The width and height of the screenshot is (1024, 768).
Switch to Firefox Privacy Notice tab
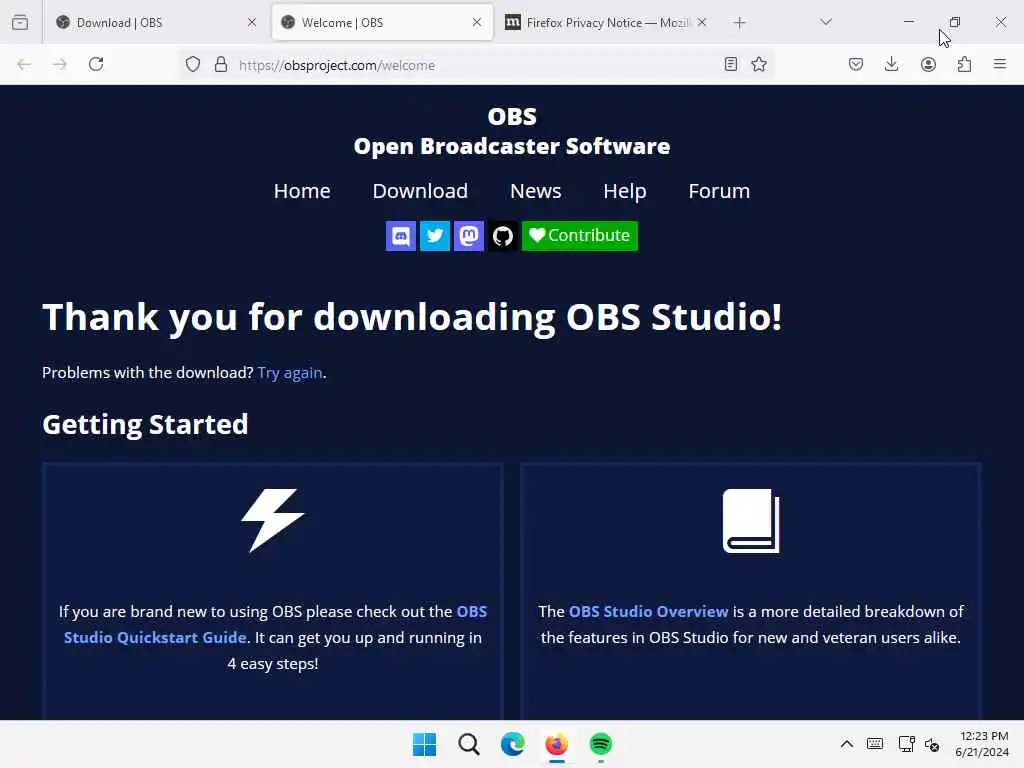[606, 22]
